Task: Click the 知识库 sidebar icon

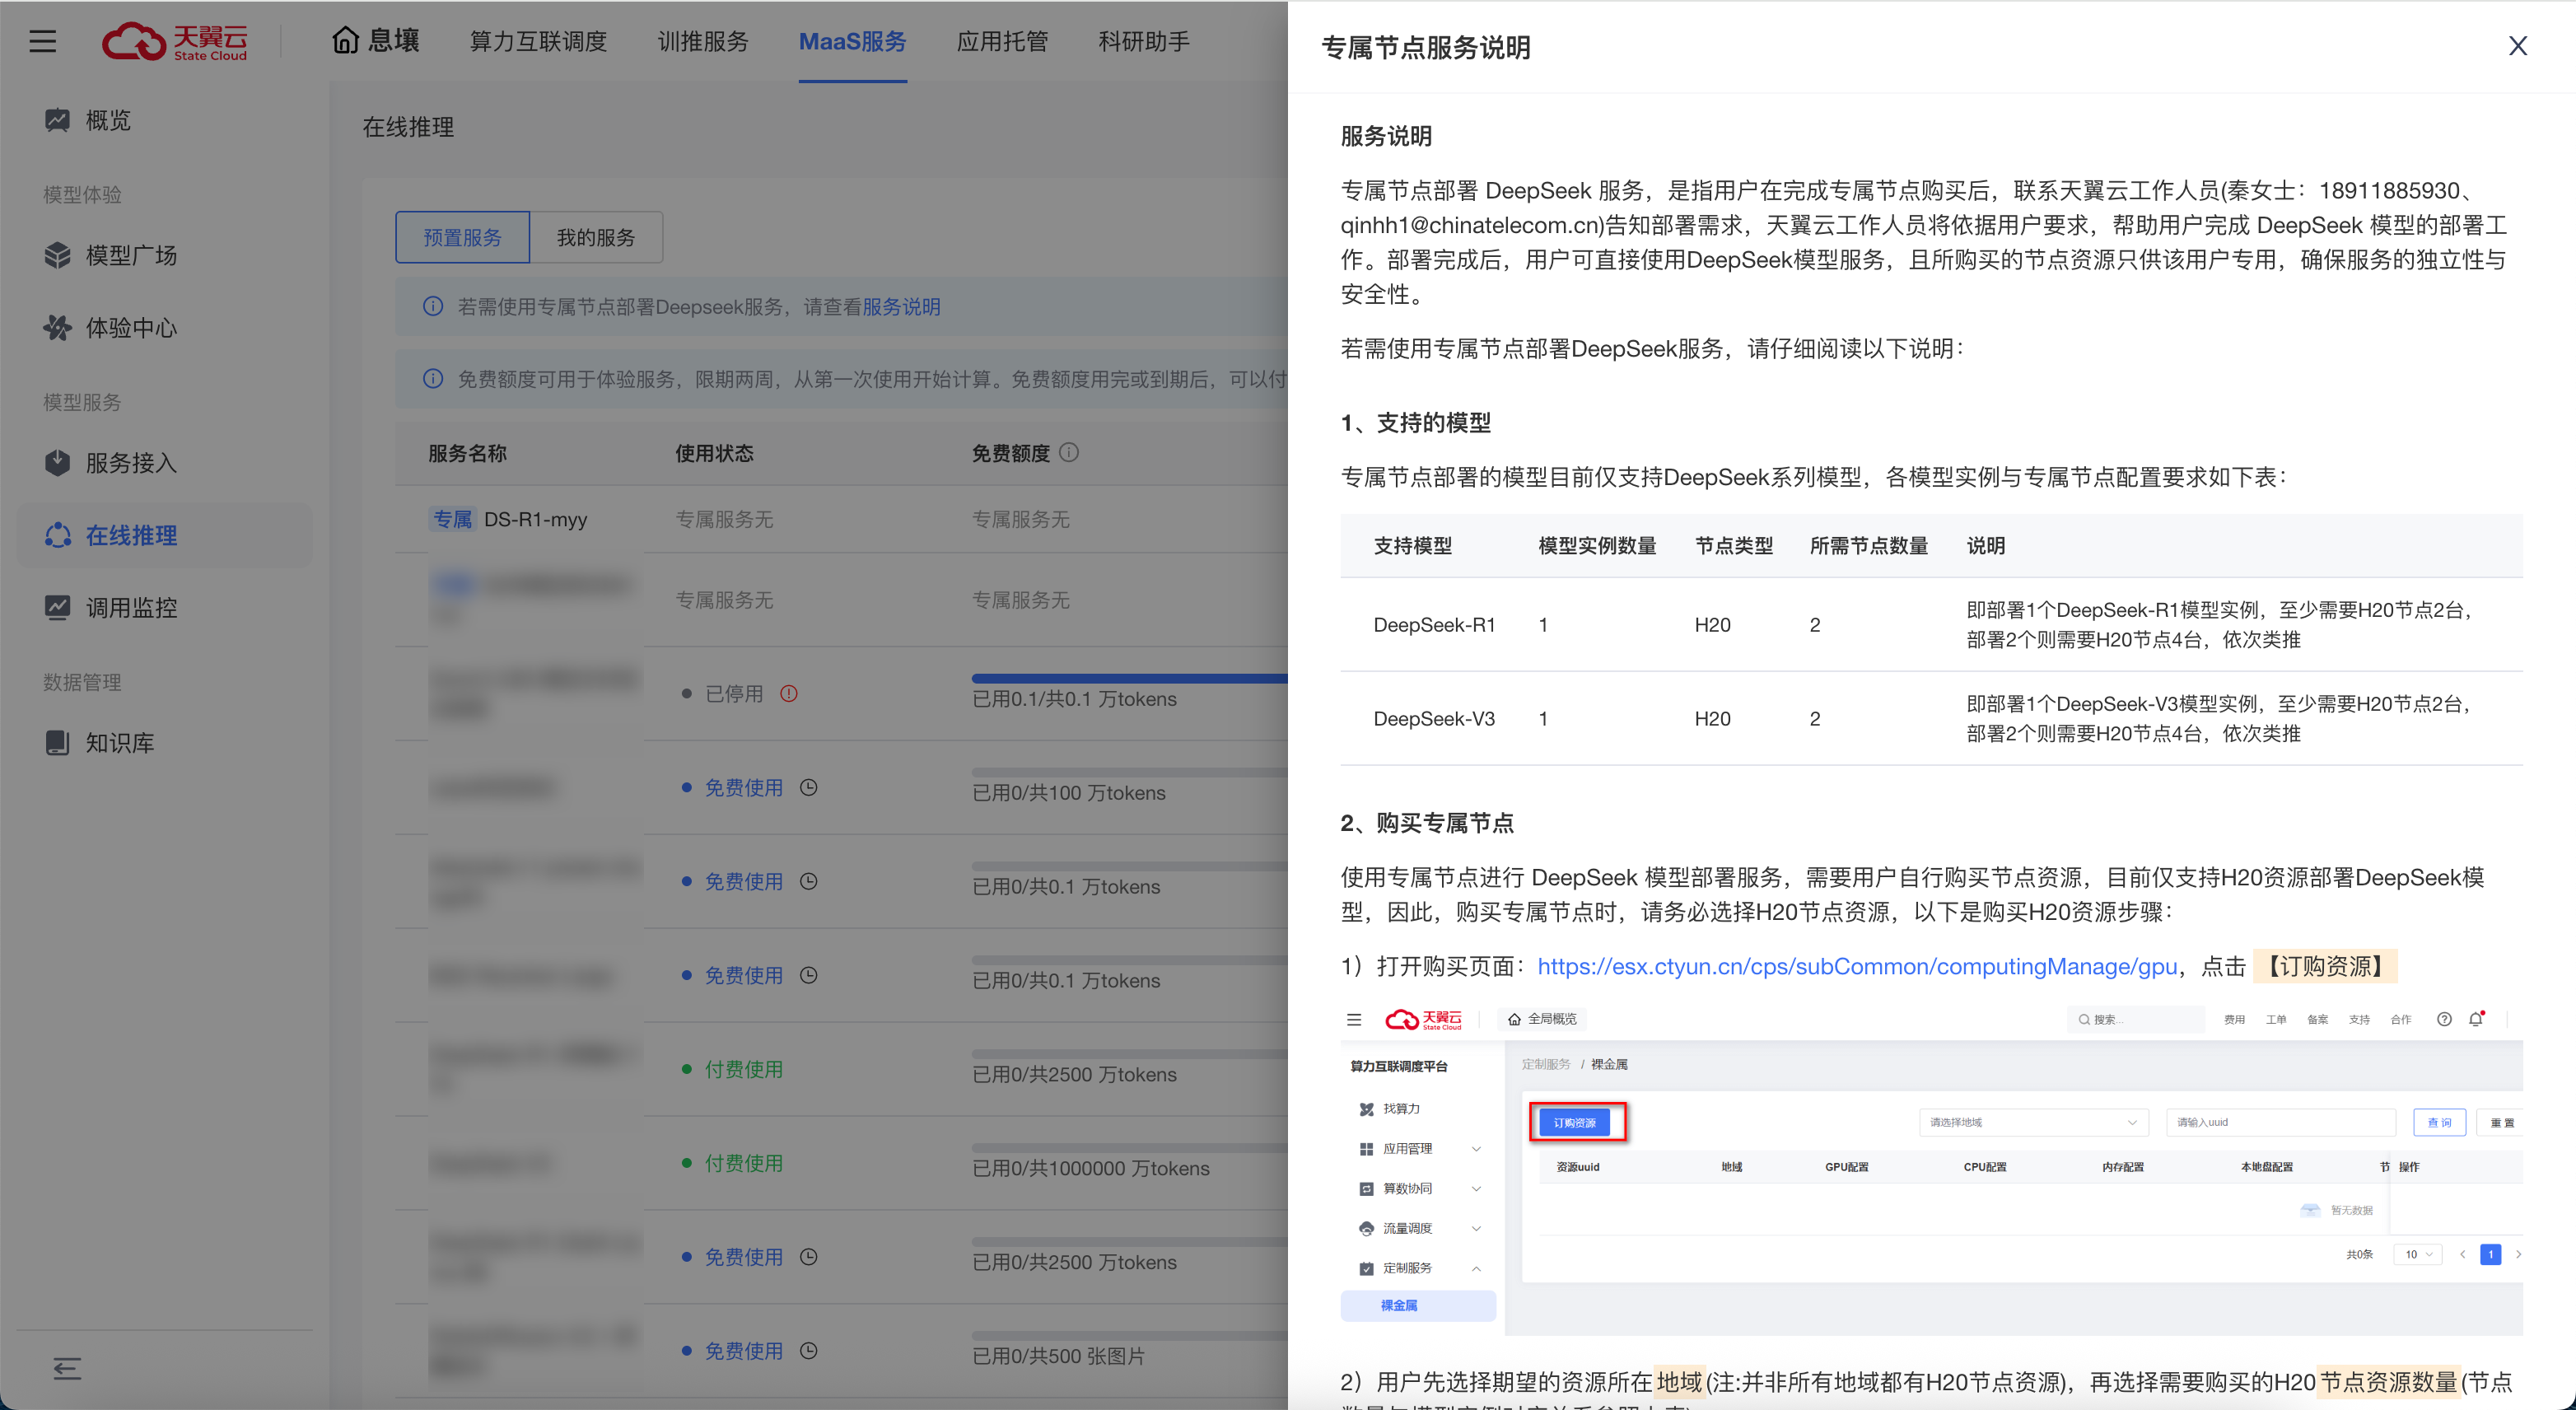Action: pos(57,742)
